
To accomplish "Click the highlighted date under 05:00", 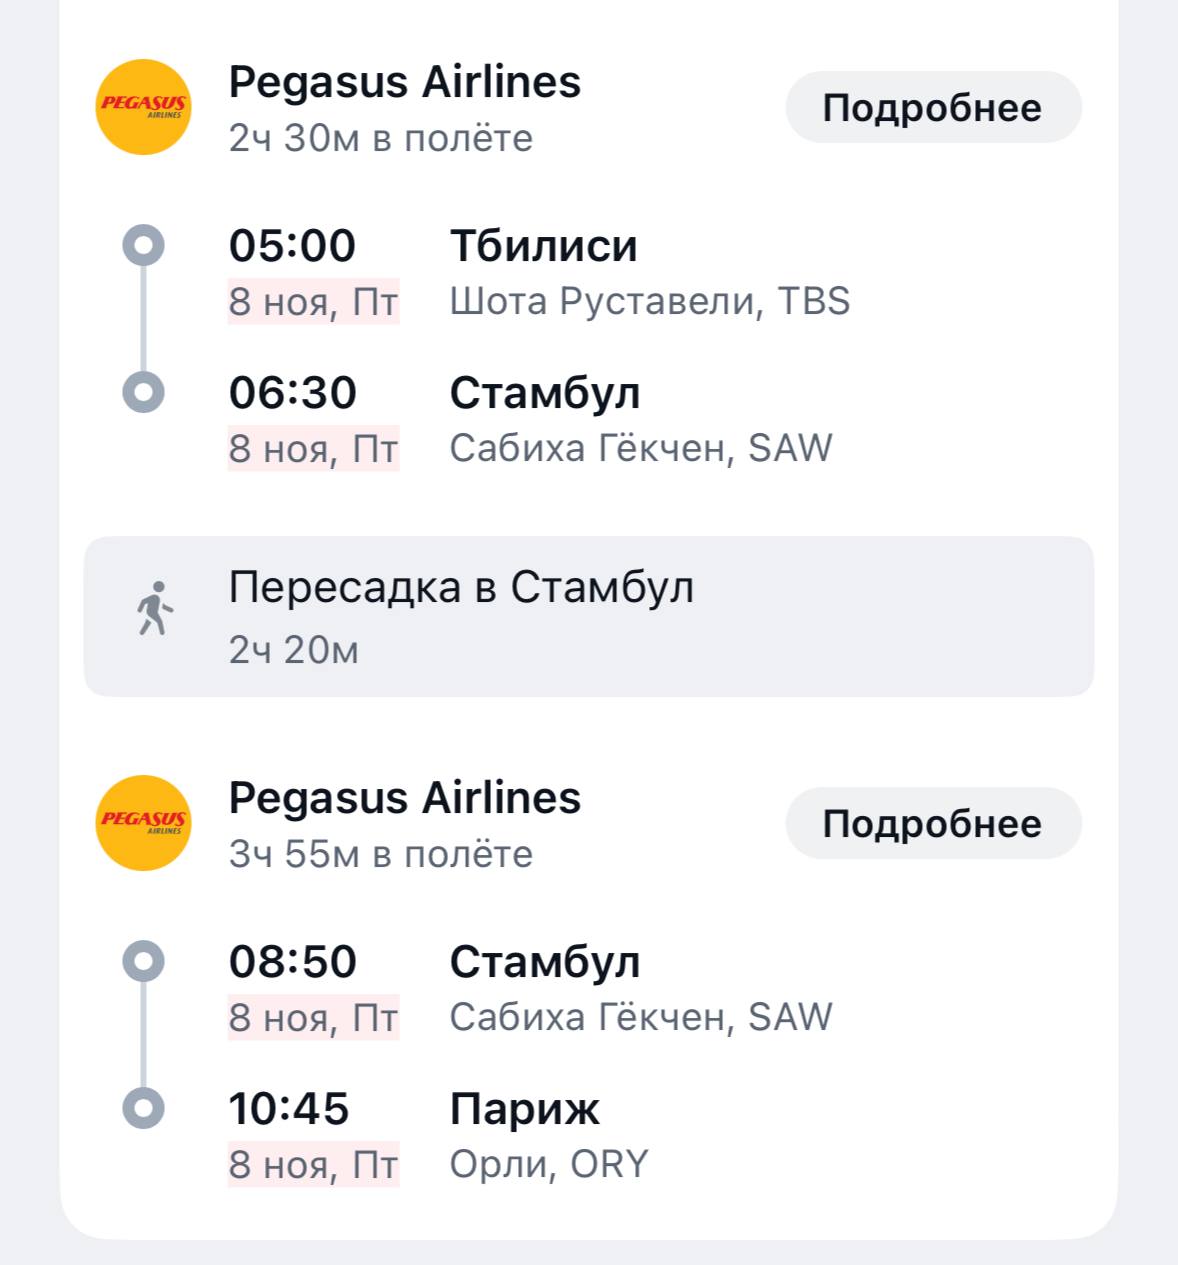I will (x=313, y=301).
